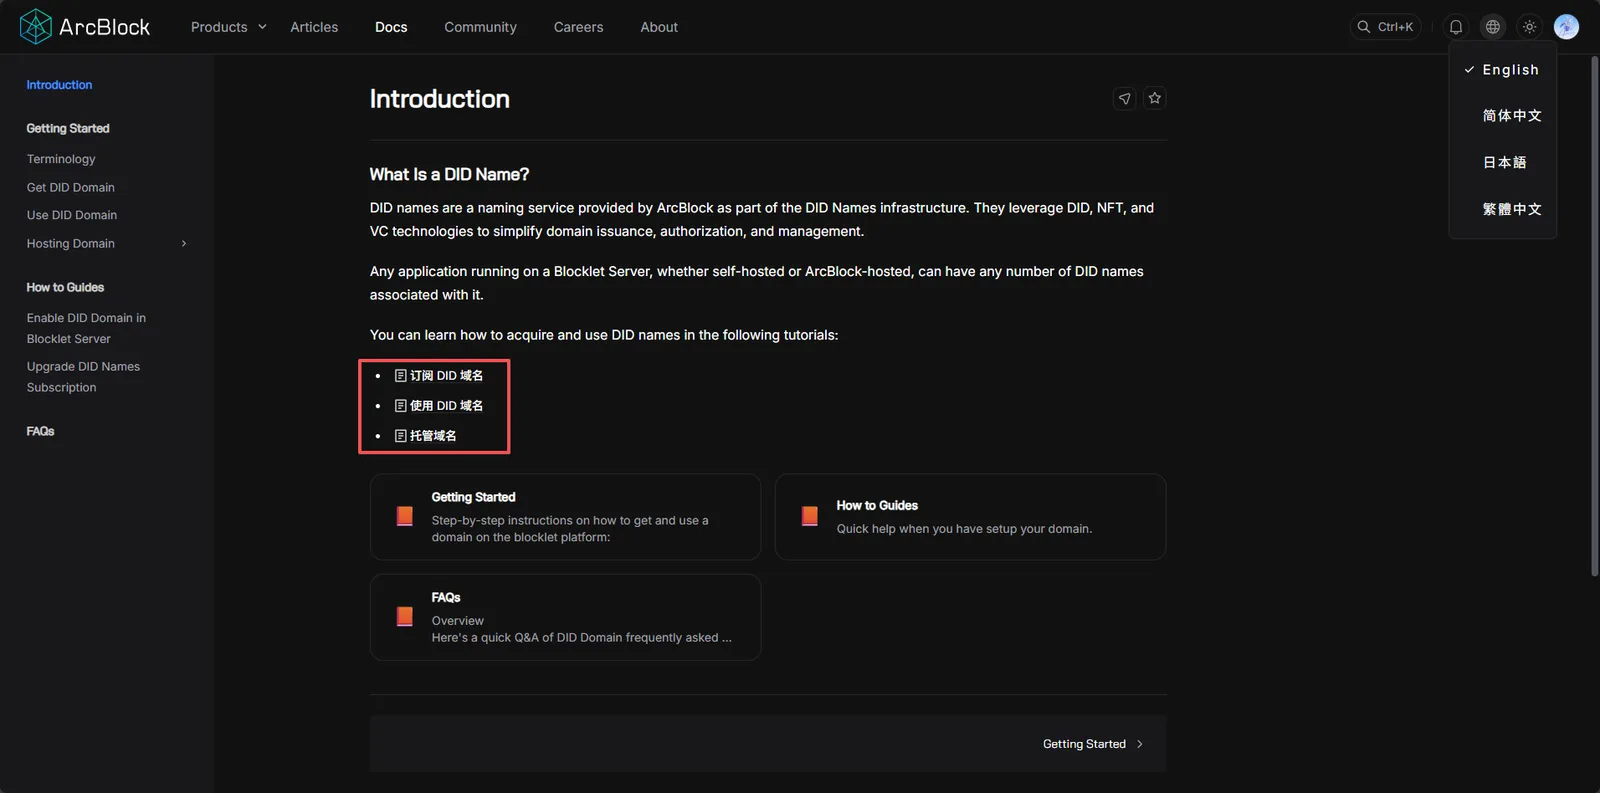The width and height of the screenshot is (1600, 793).
Task: Click the ArcBlock logo icon
Action: coord(36,27)
